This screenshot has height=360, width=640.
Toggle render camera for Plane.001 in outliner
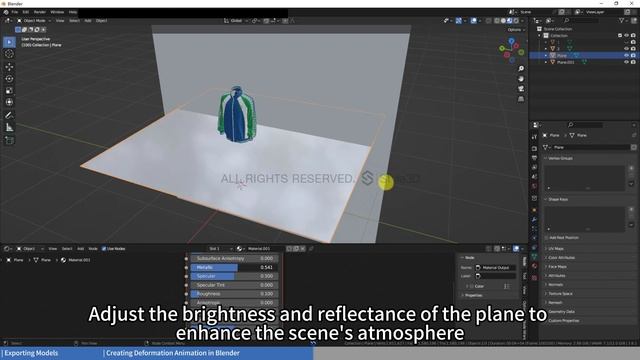tap(633, 62)
